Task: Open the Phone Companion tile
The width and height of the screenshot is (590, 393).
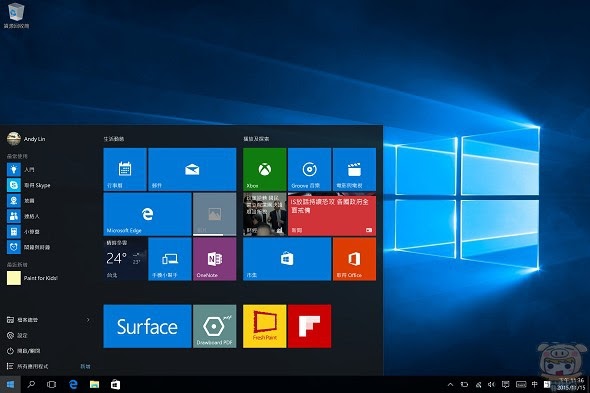Action: coord(170,259)
